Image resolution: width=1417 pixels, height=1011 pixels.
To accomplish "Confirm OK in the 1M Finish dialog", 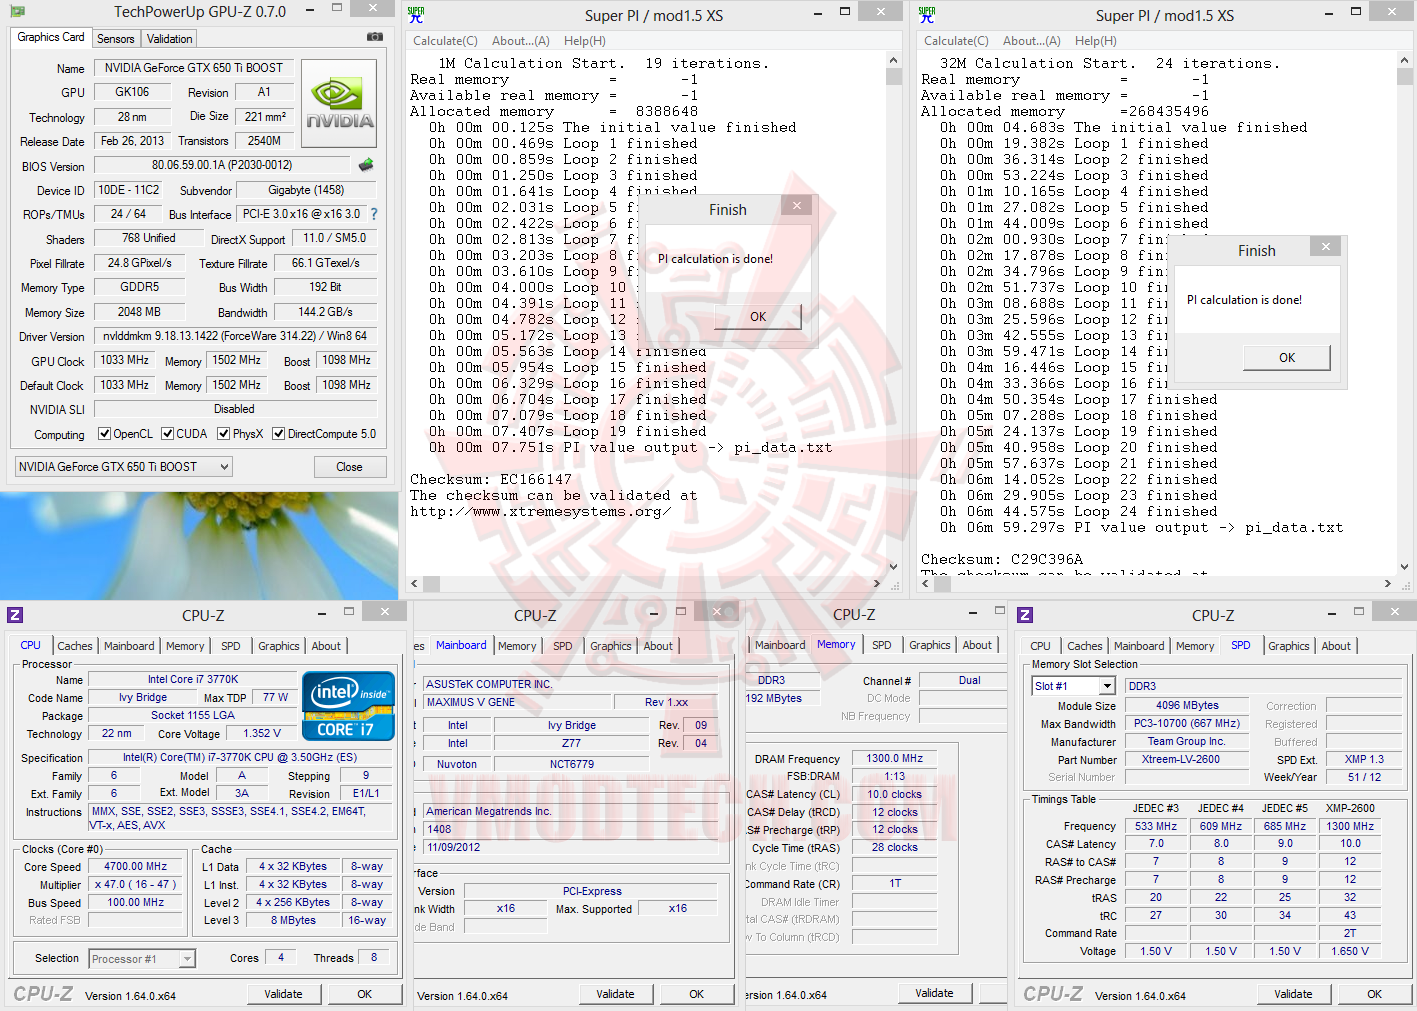I will coord(758,317).
